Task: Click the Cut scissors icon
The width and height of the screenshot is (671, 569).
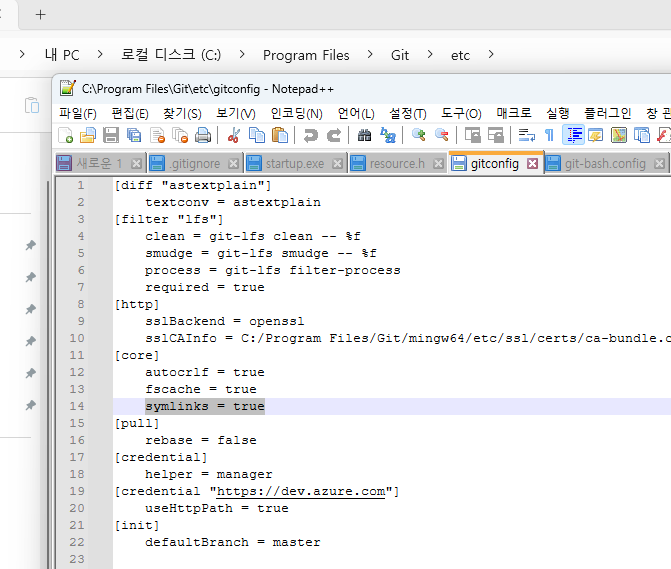Action: (234, 136)
